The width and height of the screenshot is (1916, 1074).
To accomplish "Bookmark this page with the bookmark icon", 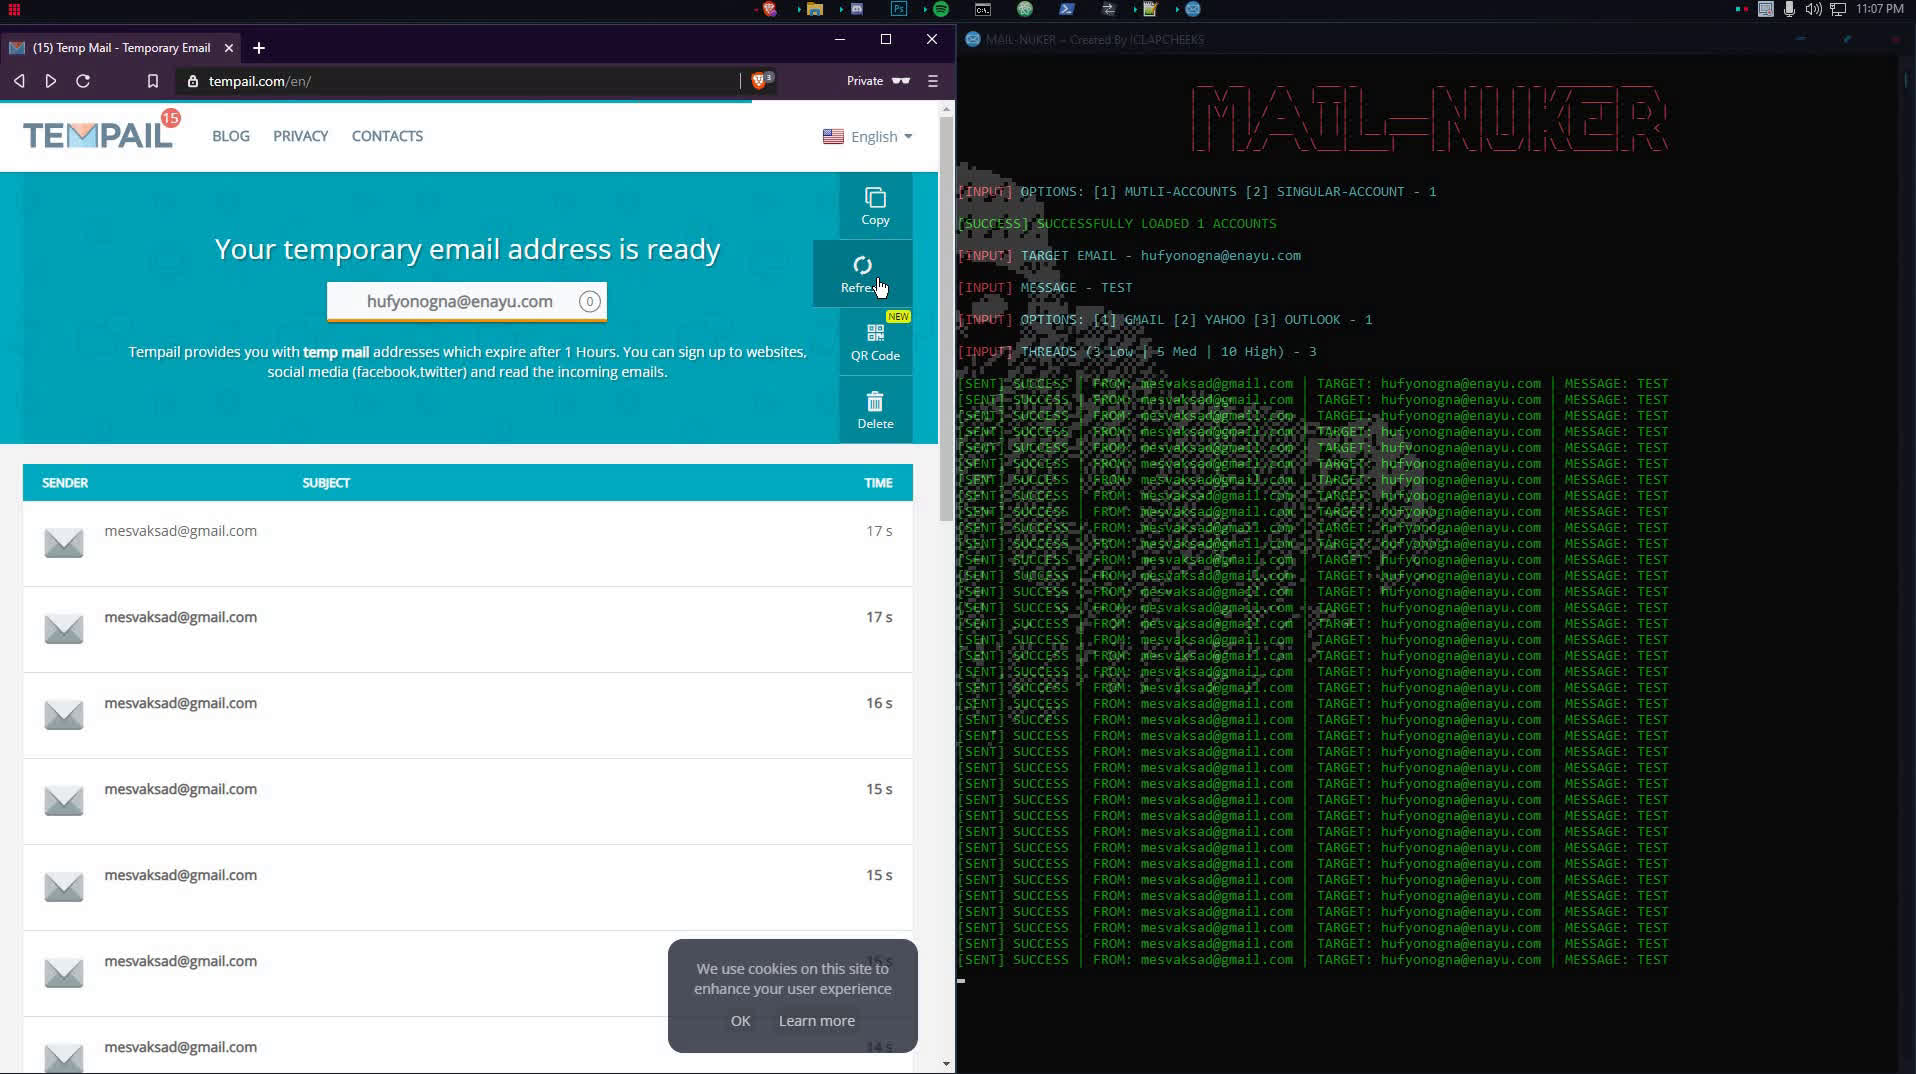I will tap(153, 81).
